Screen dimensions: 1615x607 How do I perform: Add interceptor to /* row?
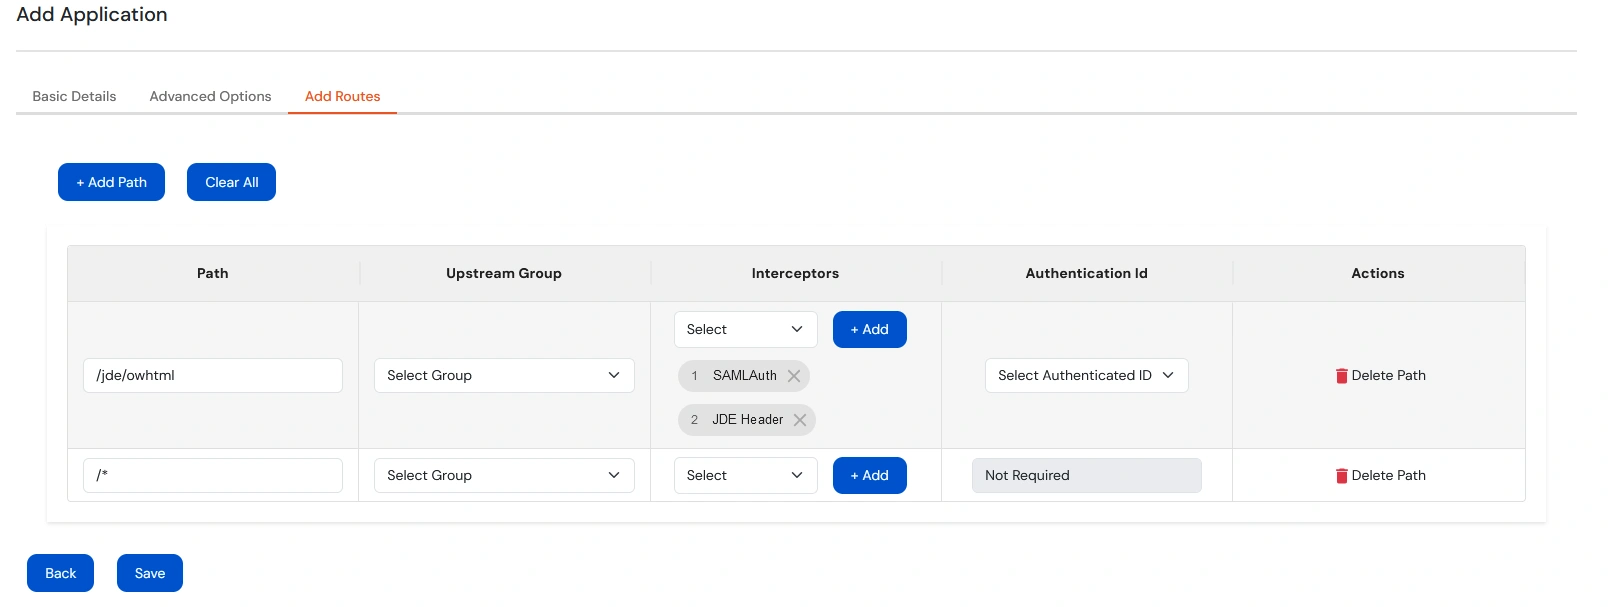[x=869, y=476]
